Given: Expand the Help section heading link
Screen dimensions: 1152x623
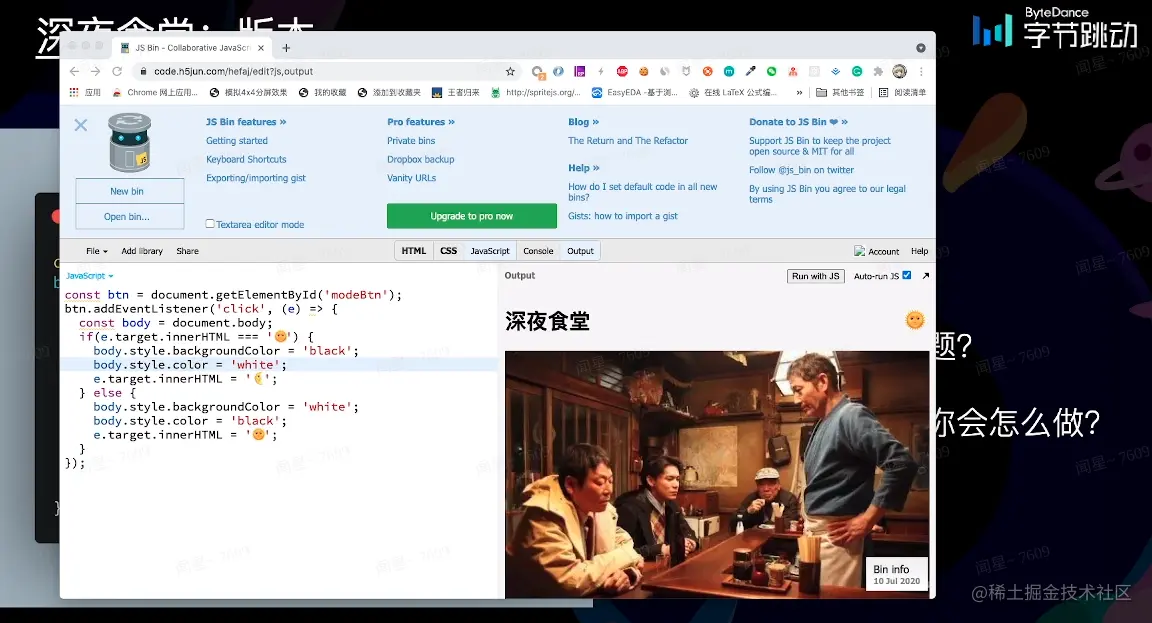Looking at the screenshot, I should 584,168.
